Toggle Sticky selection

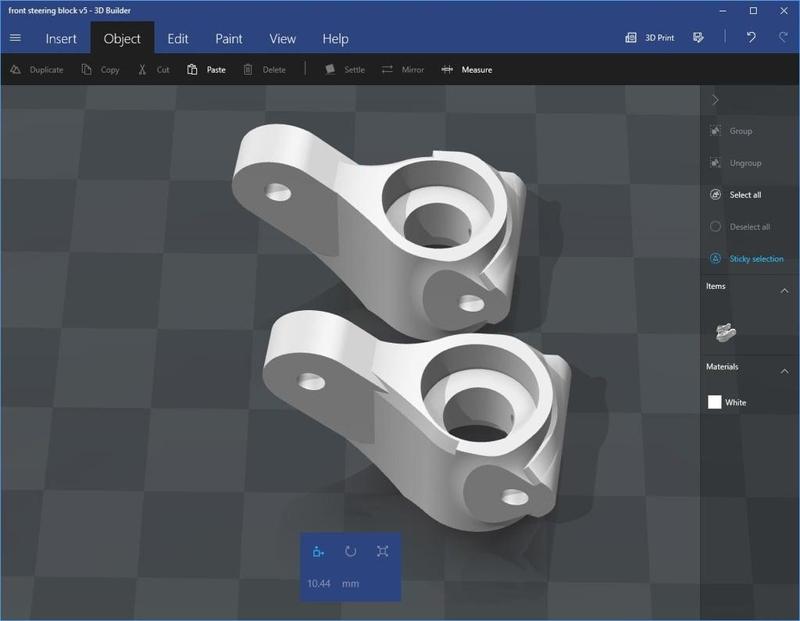tap(746, 259)
